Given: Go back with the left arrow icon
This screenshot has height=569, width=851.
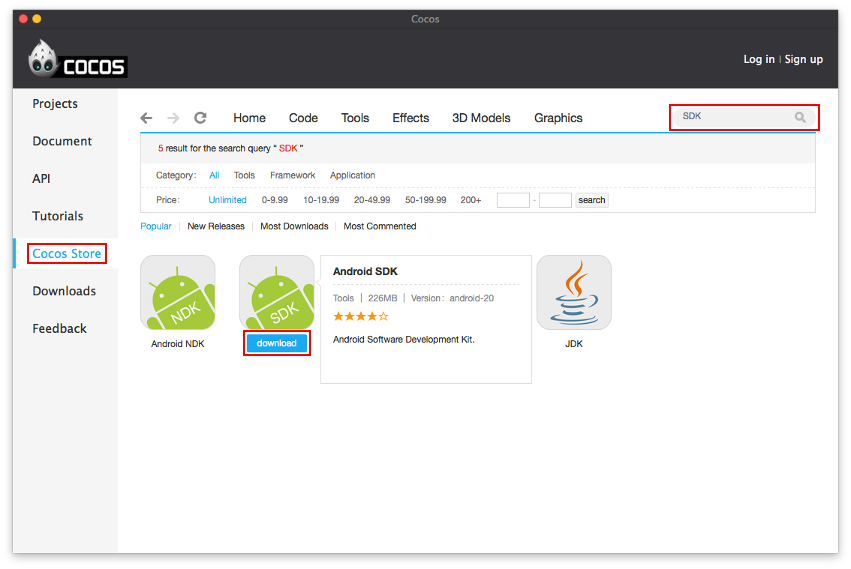Looking at the screenshot, I should tap(146, 118).
